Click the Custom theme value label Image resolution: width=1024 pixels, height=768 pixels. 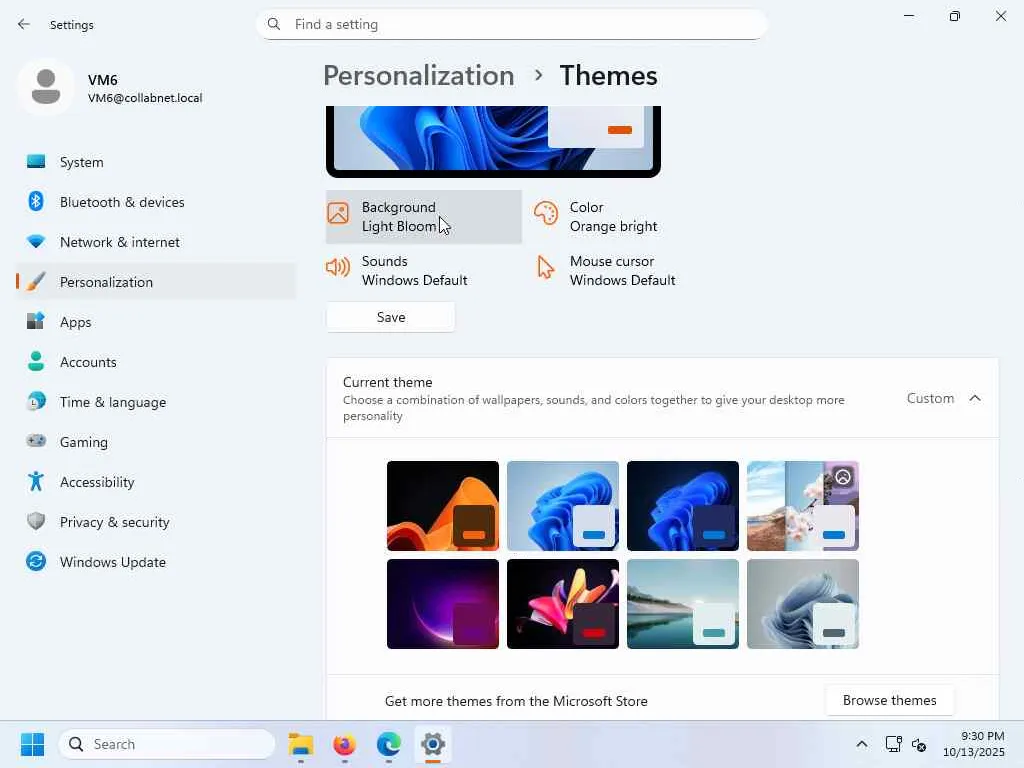pyautogui.click(x=930, y=398)
